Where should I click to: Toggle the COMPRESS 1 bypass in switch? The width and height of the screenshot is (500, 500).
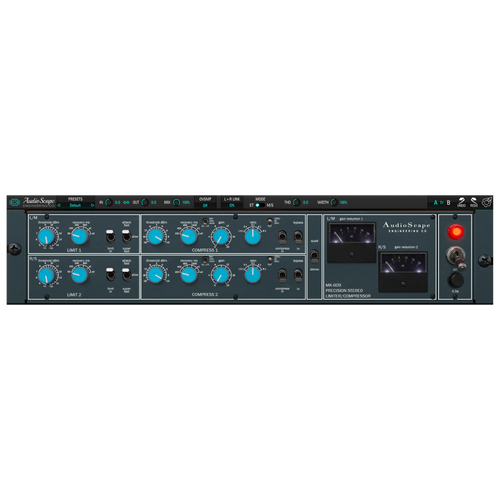298,237
